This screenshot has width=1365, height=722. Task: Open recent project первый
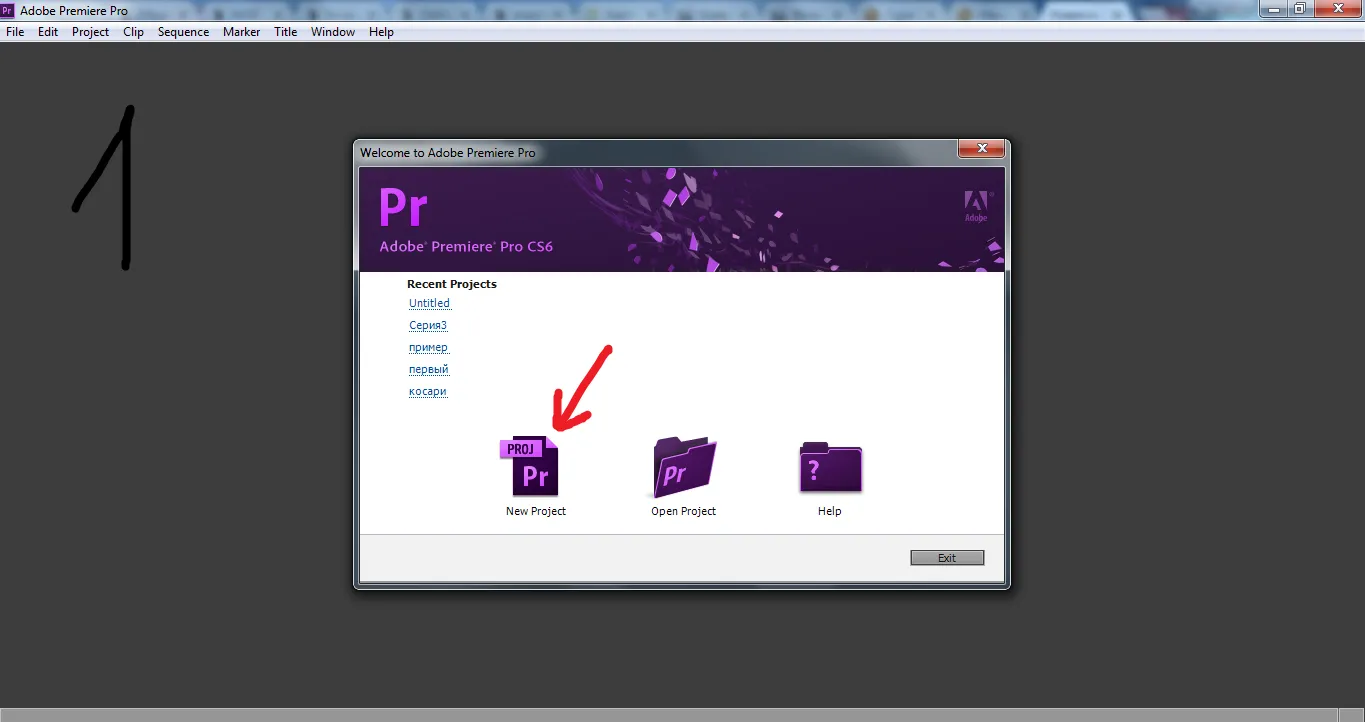pyautogui.click(x=429, y=369)
